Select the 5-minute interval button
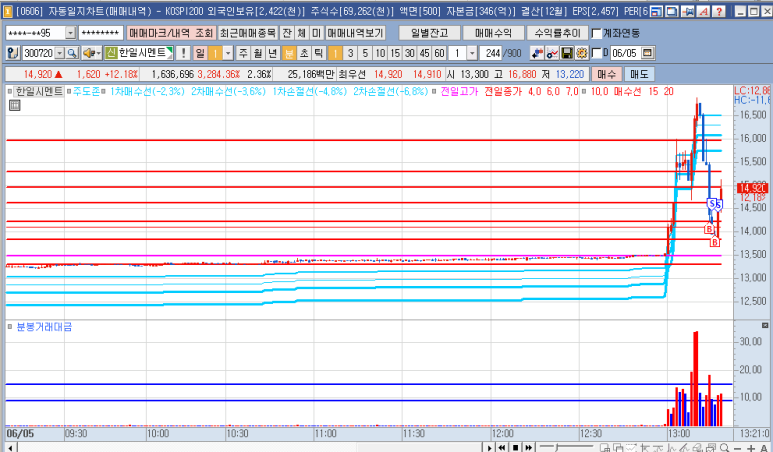The image size is (773, 452). pos(365,53)
